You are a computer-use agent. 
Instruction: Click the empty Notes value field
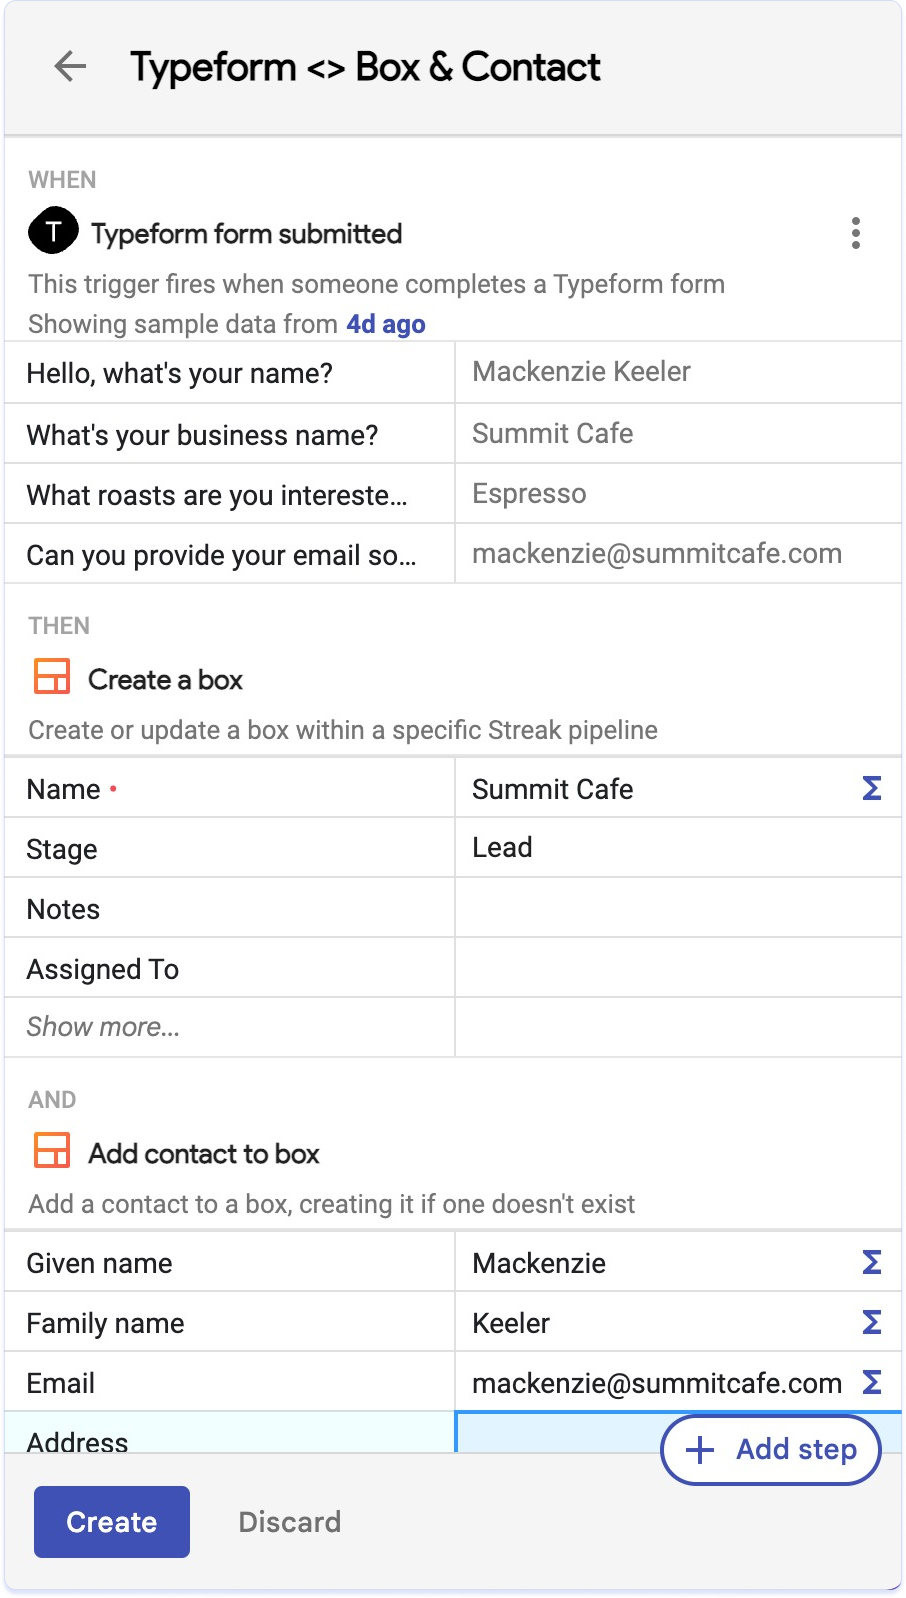678,907
